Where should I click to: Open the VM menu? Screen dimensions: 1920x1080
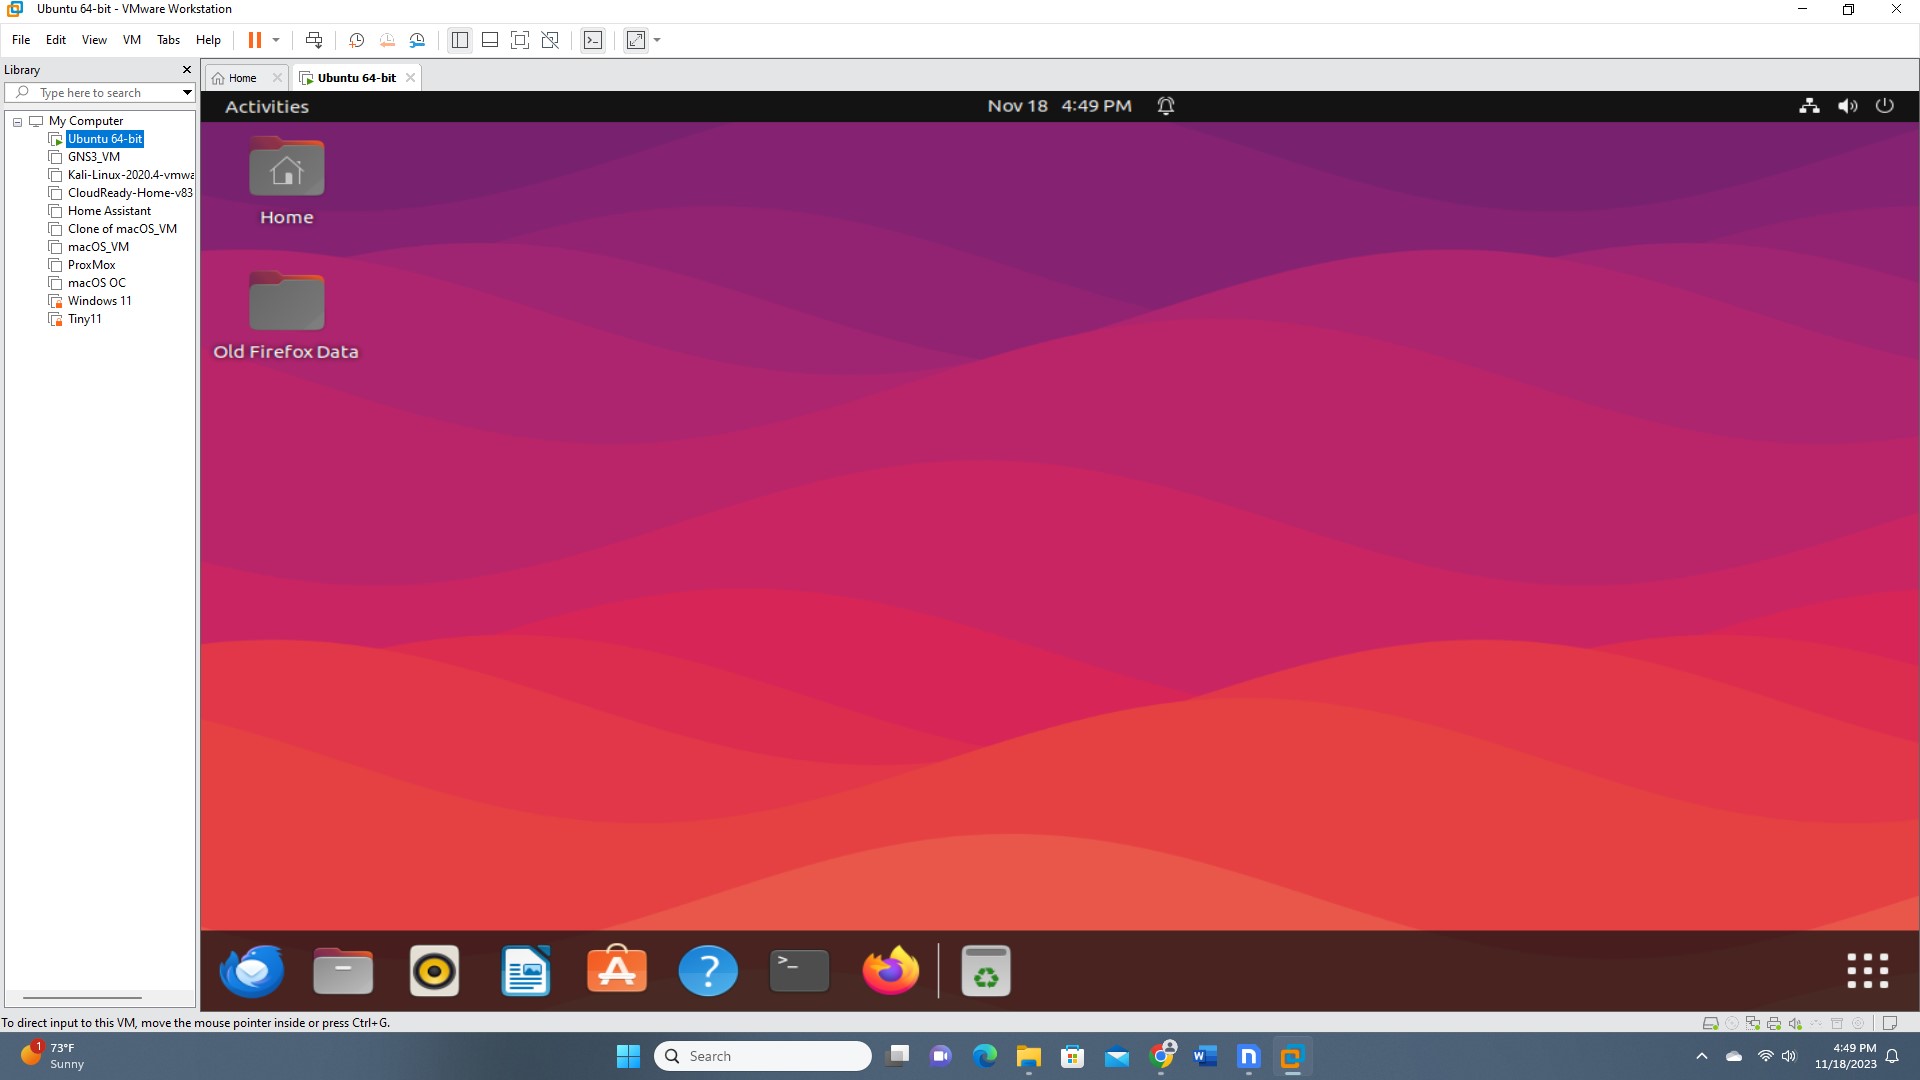(131, 40)
